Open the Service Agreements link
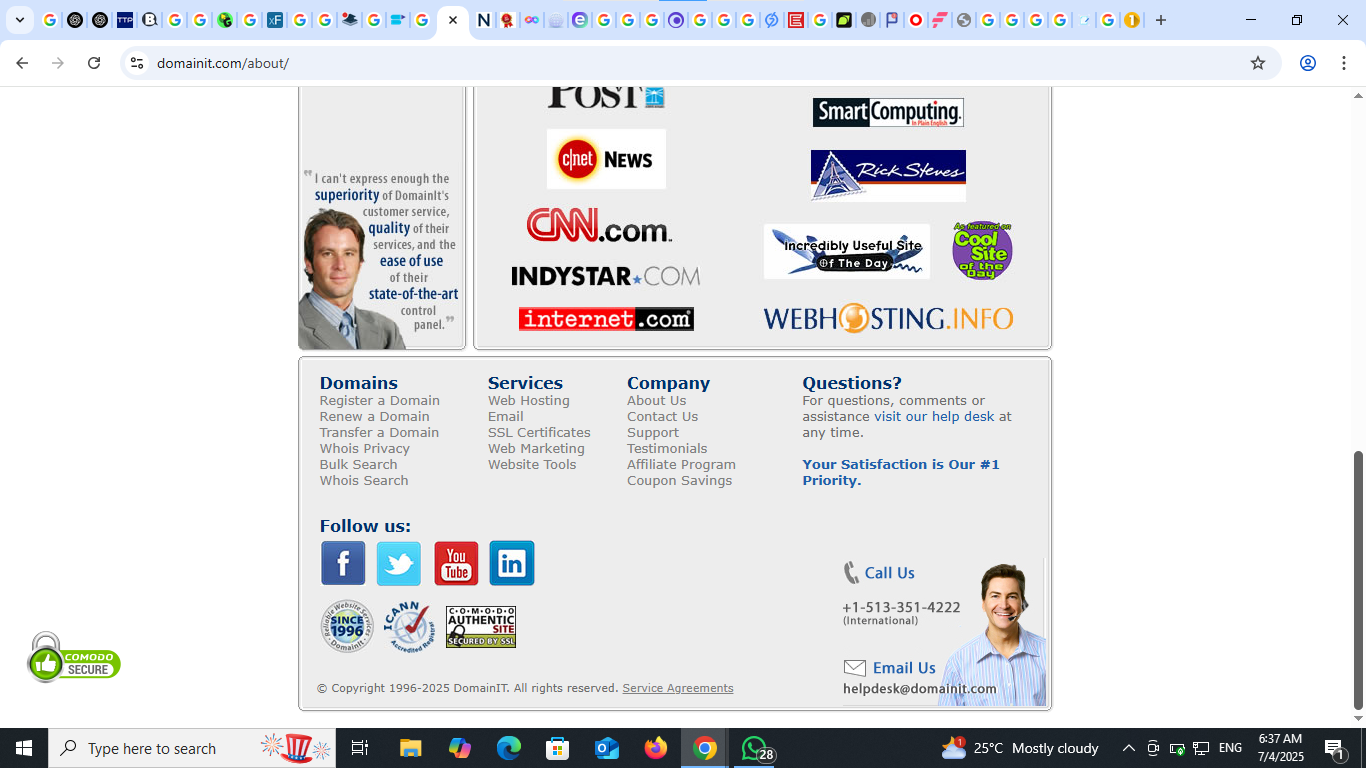The image size is (1366, 768). pyautogui.click(x=678, y=688)
